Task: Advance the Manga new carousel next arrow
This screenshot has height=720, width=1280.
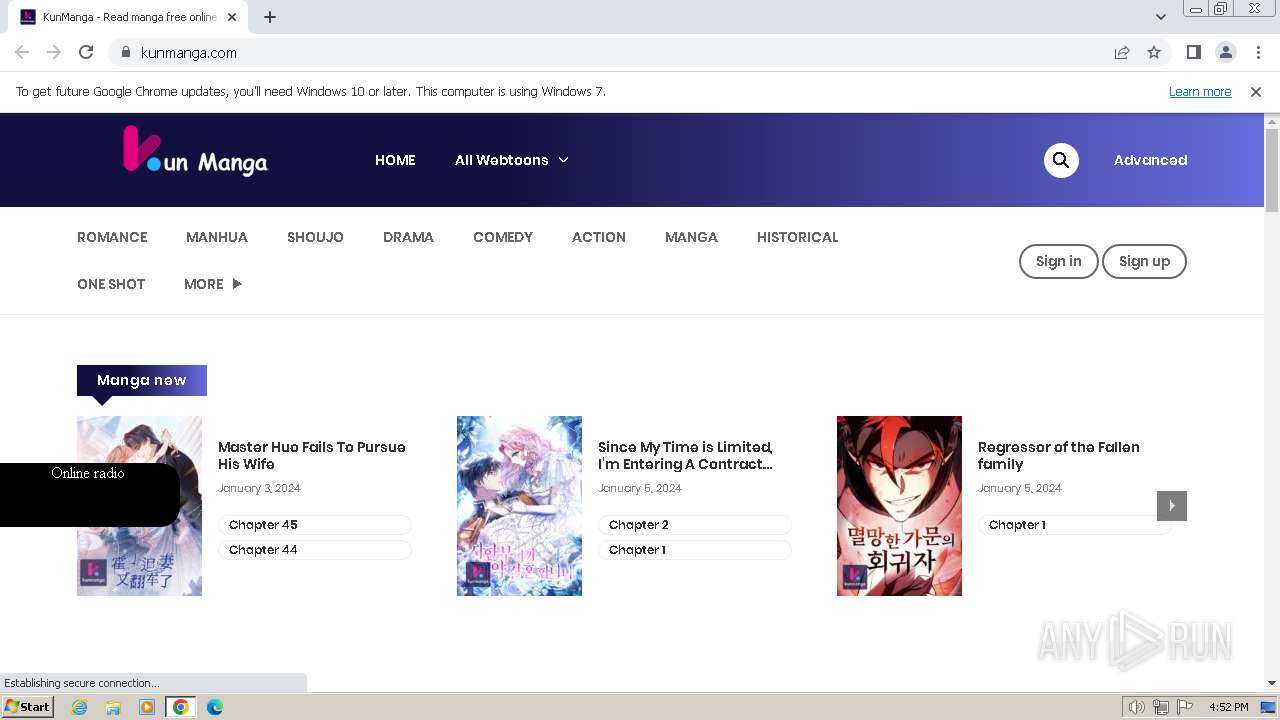Action: click(1172, 506)
